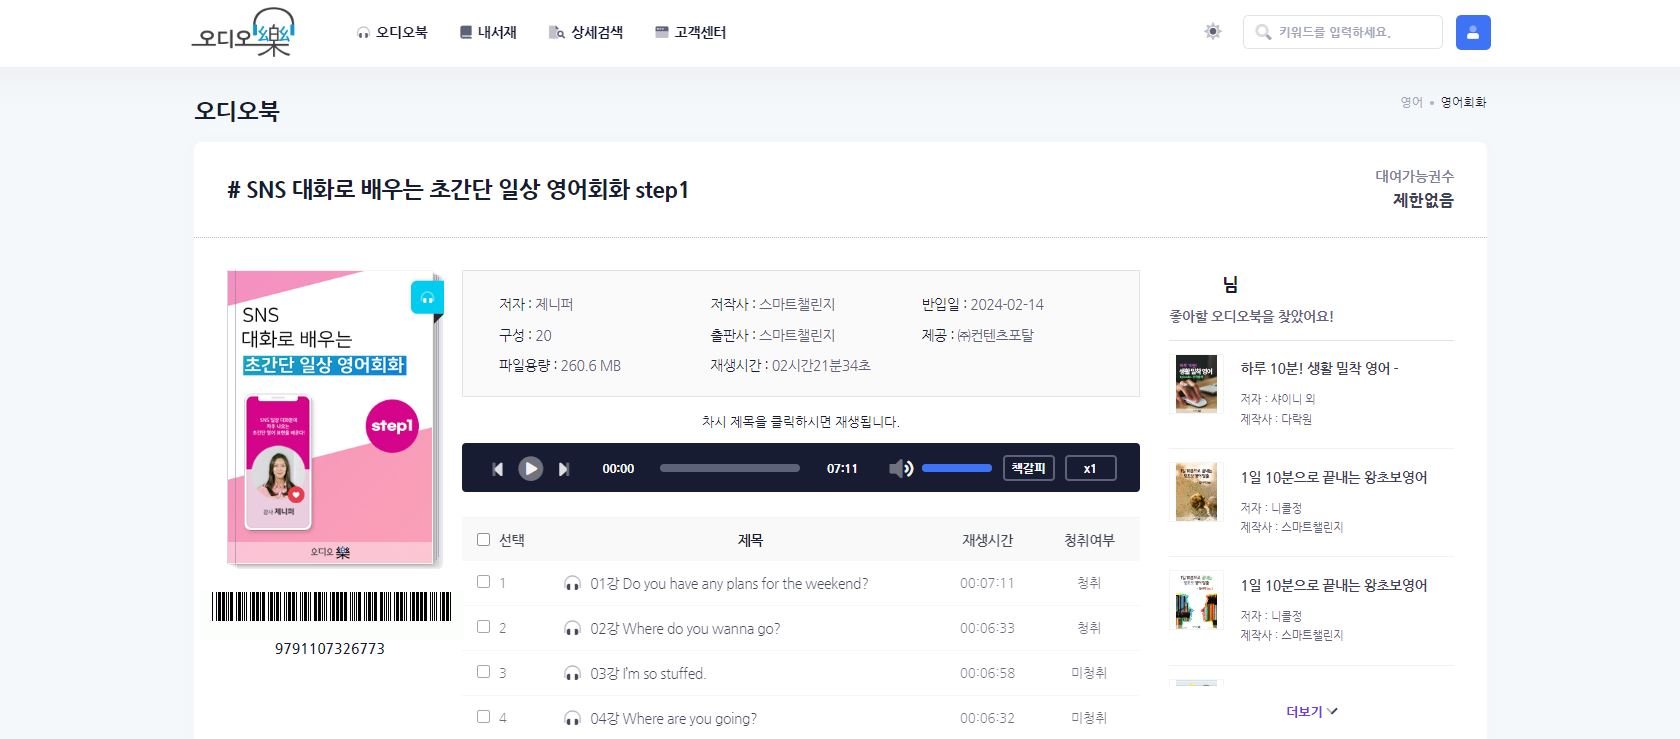The height and width of the screenshot is (739, 1680).
Task: Click 청취 status of track 2
Action: tap(1089, 628)
